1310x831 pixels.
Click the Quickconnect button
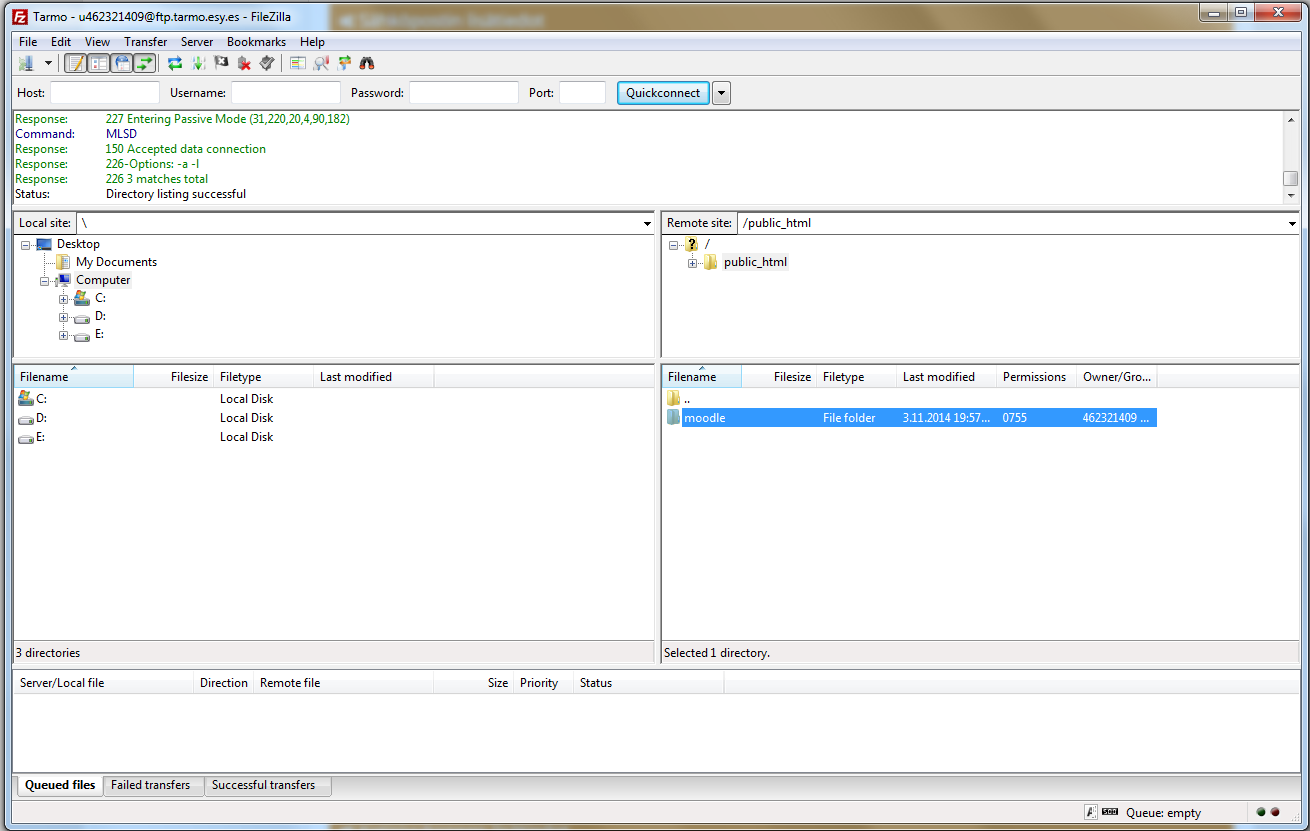tap(663, 93)
